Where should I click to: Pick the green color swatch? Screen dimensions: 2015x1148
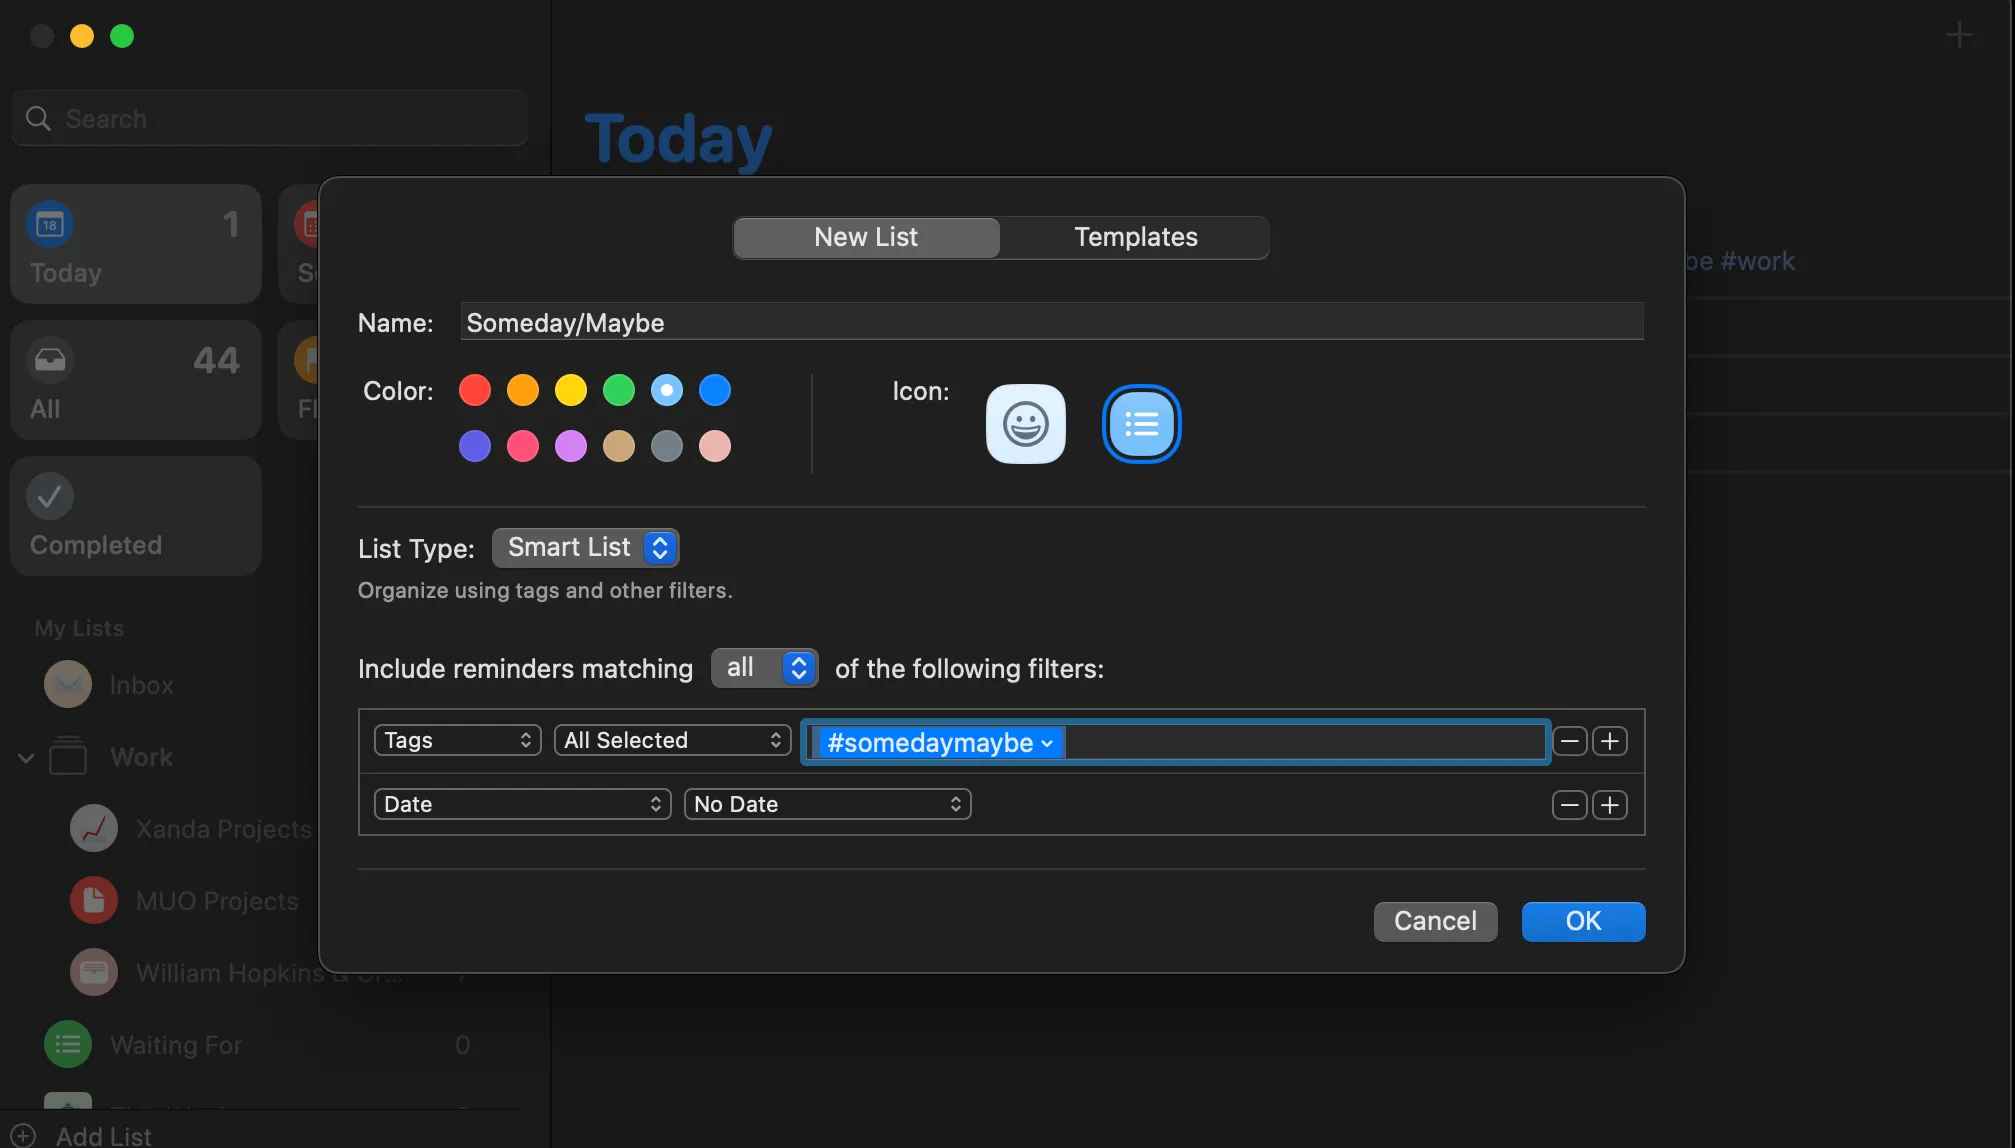pyautogui.click(x=619, y=390)
